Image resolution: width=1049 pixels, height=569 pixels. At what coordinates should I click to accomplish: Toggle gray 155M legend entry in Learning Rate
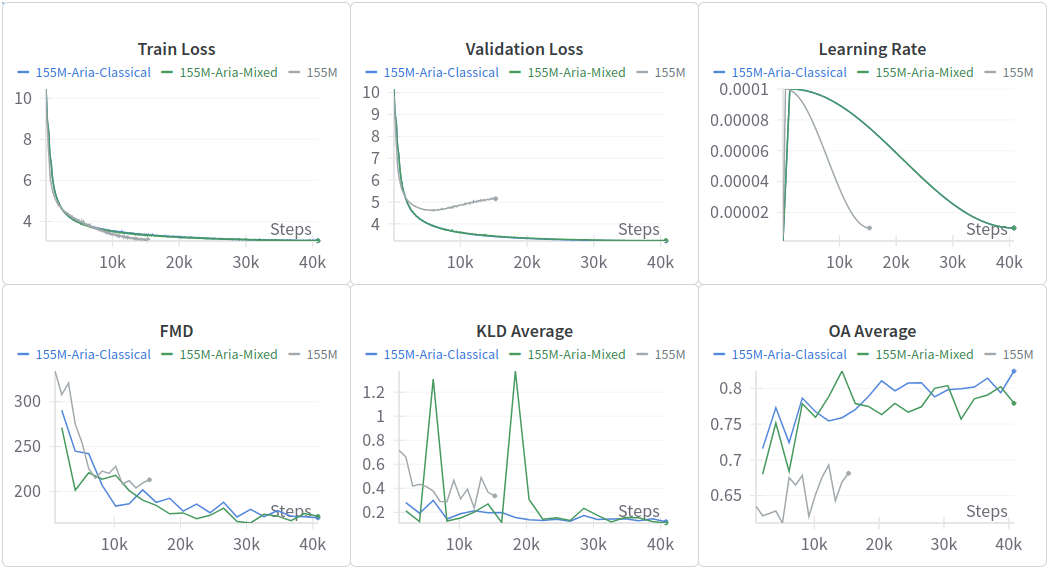(1017, 72)
